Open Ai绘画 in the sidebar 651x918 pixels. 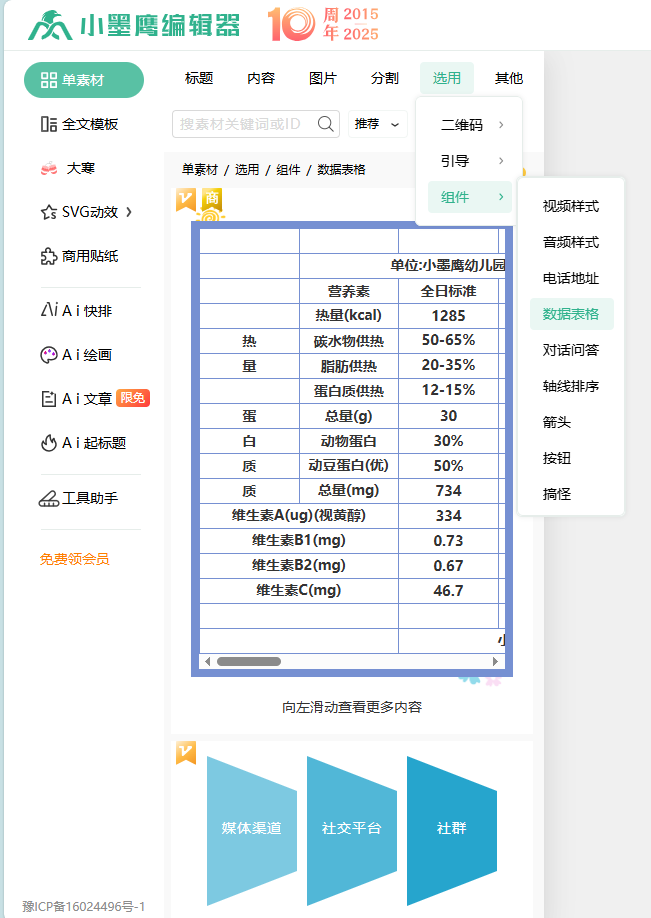coord(77,355)
